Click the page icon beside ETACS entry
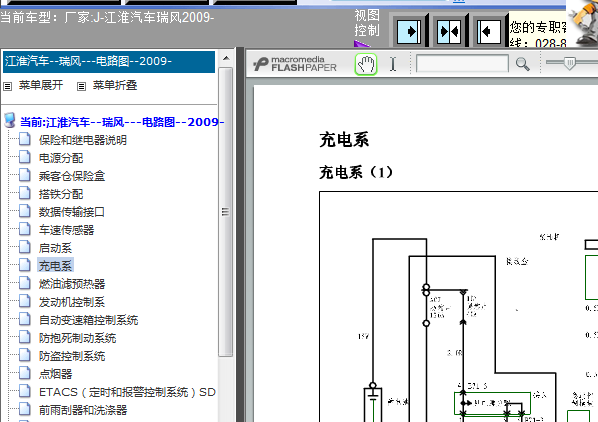 (25, 392)
